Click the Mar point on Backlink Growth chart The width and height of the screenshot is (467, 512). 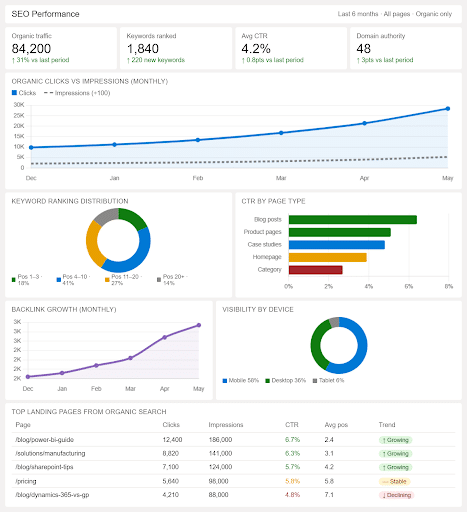(x=130, y=358)
